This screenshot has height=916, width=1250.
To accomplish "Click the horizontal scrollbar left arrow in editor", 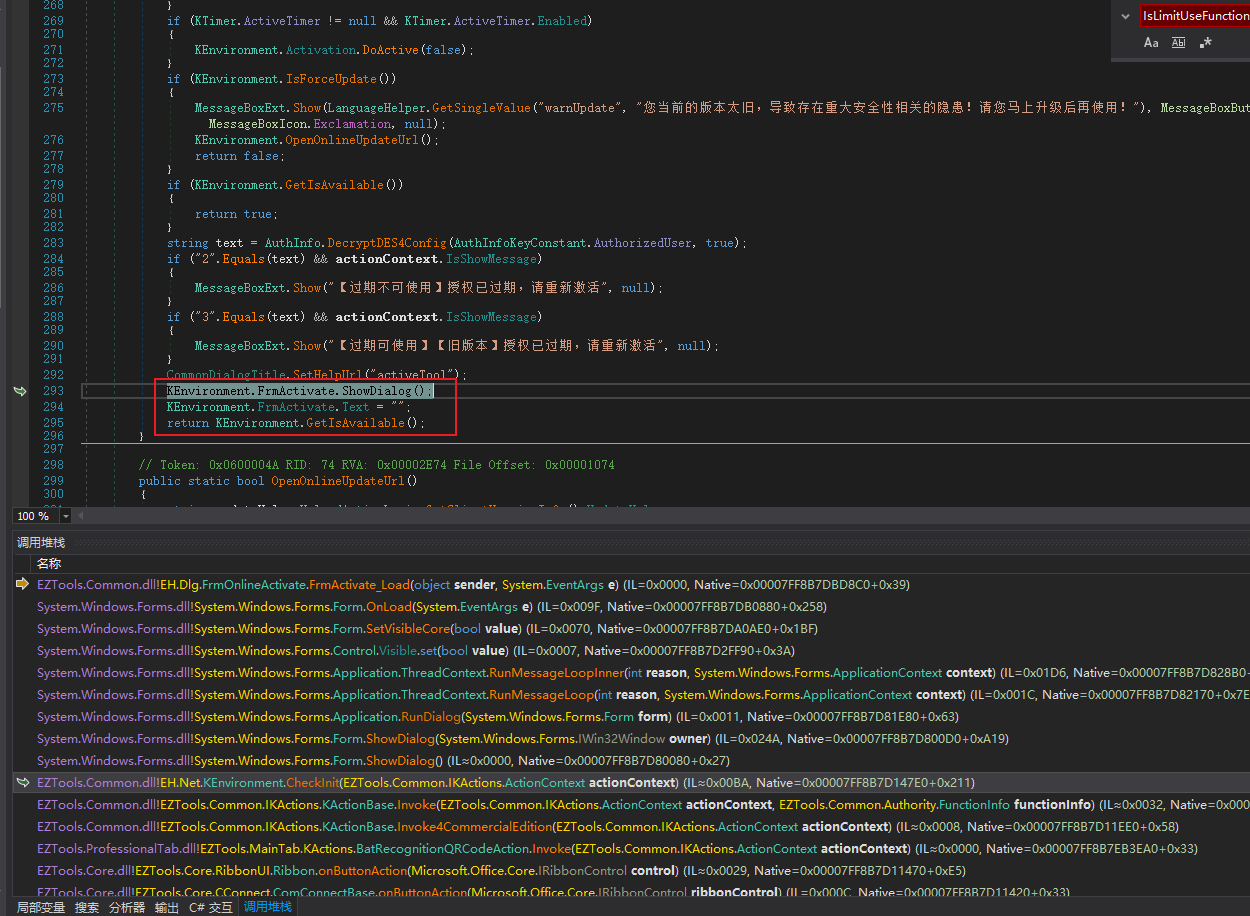I will click(81, 516).
